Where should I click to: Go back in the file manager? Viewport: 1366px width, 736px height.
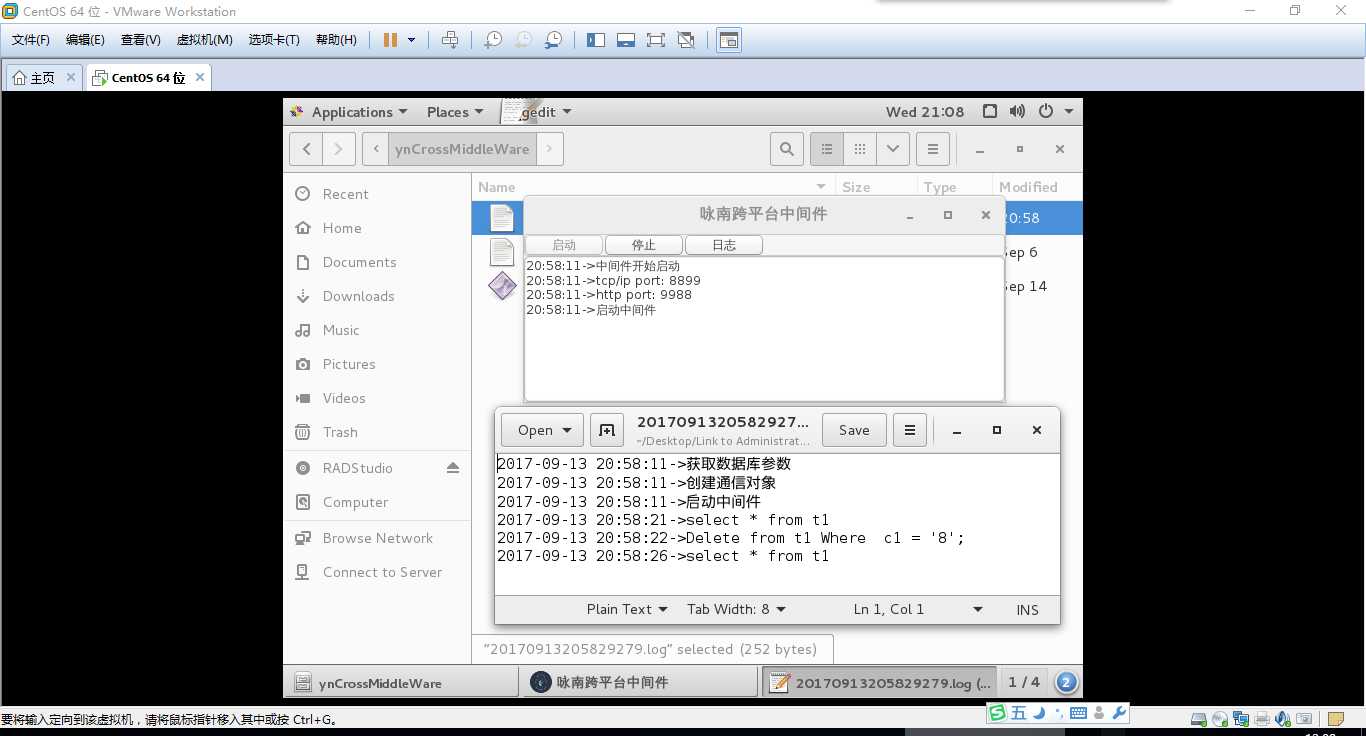coord(306,149)
